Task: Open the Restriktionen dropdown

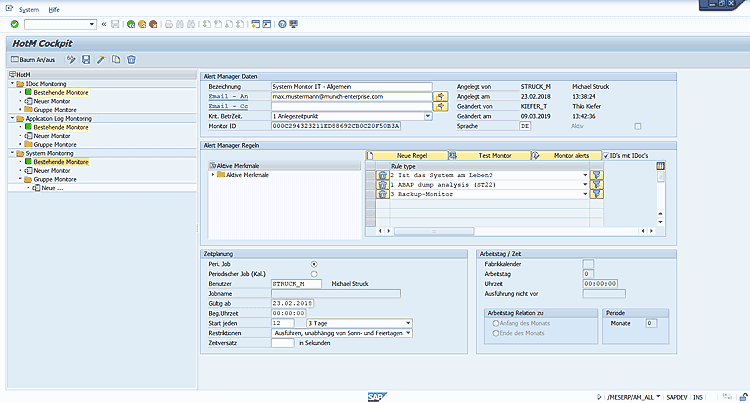Action: point(408,333)
